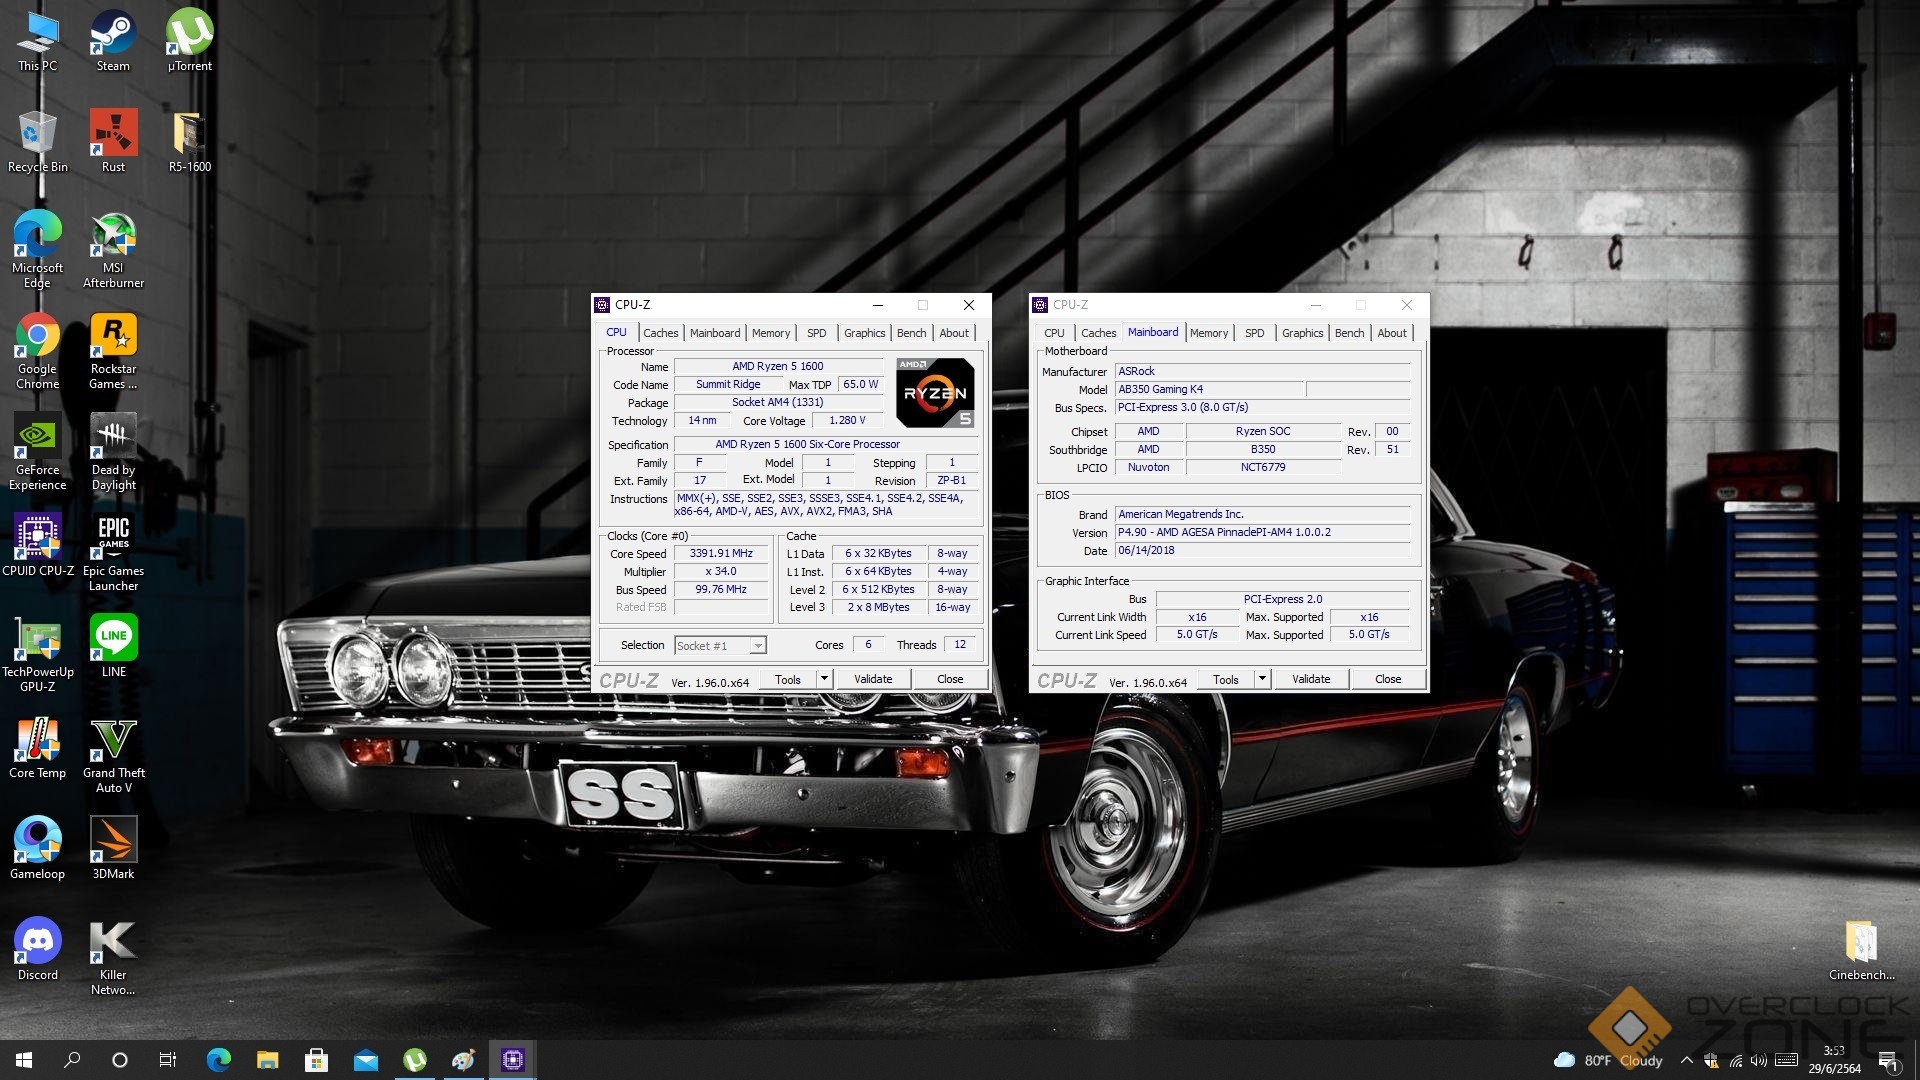
Task: Open the Discord desktop icon
Action: (37, 945)
